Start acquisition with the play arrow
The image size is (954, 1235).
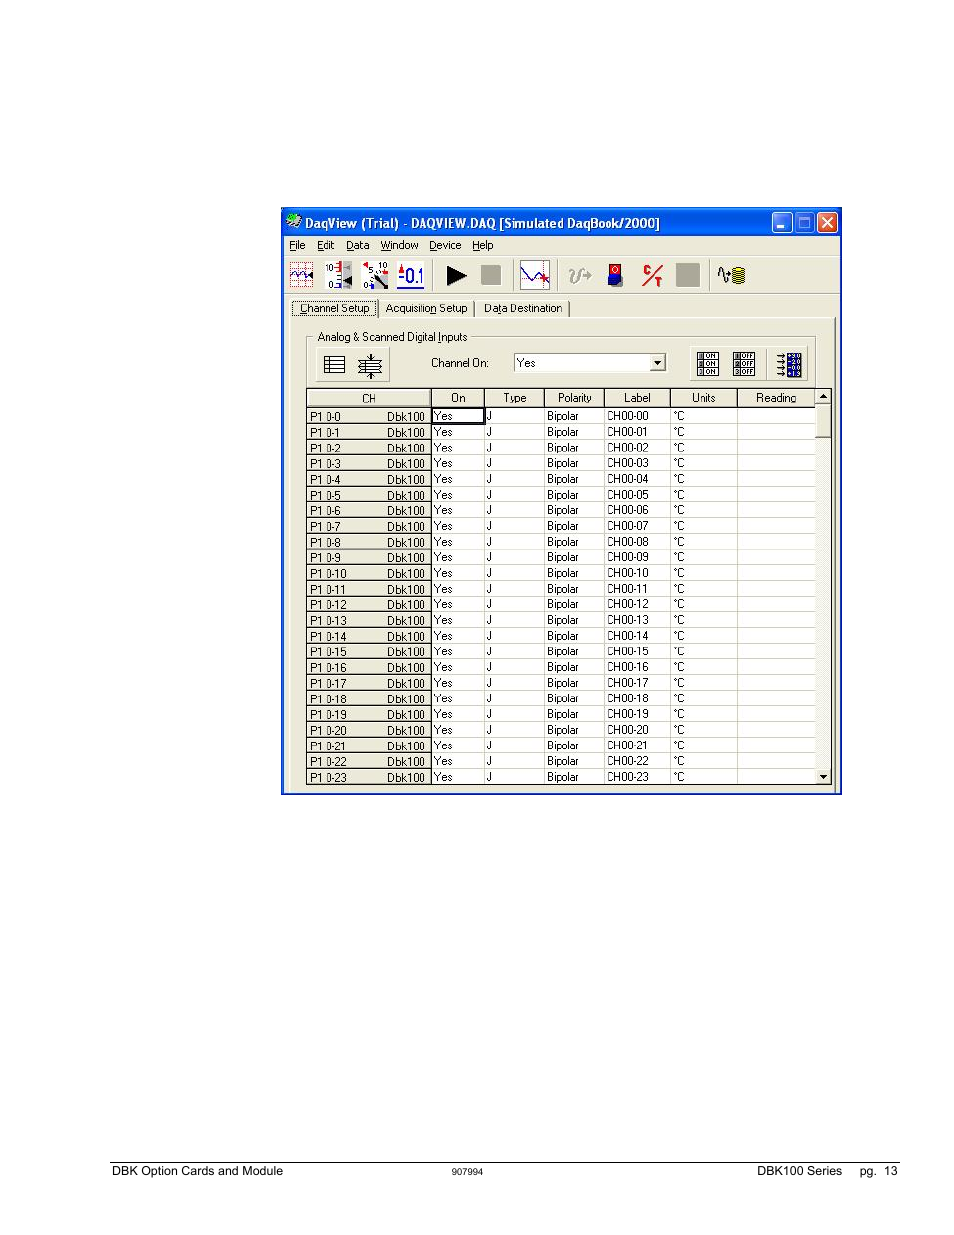click(x=457, y=275)
